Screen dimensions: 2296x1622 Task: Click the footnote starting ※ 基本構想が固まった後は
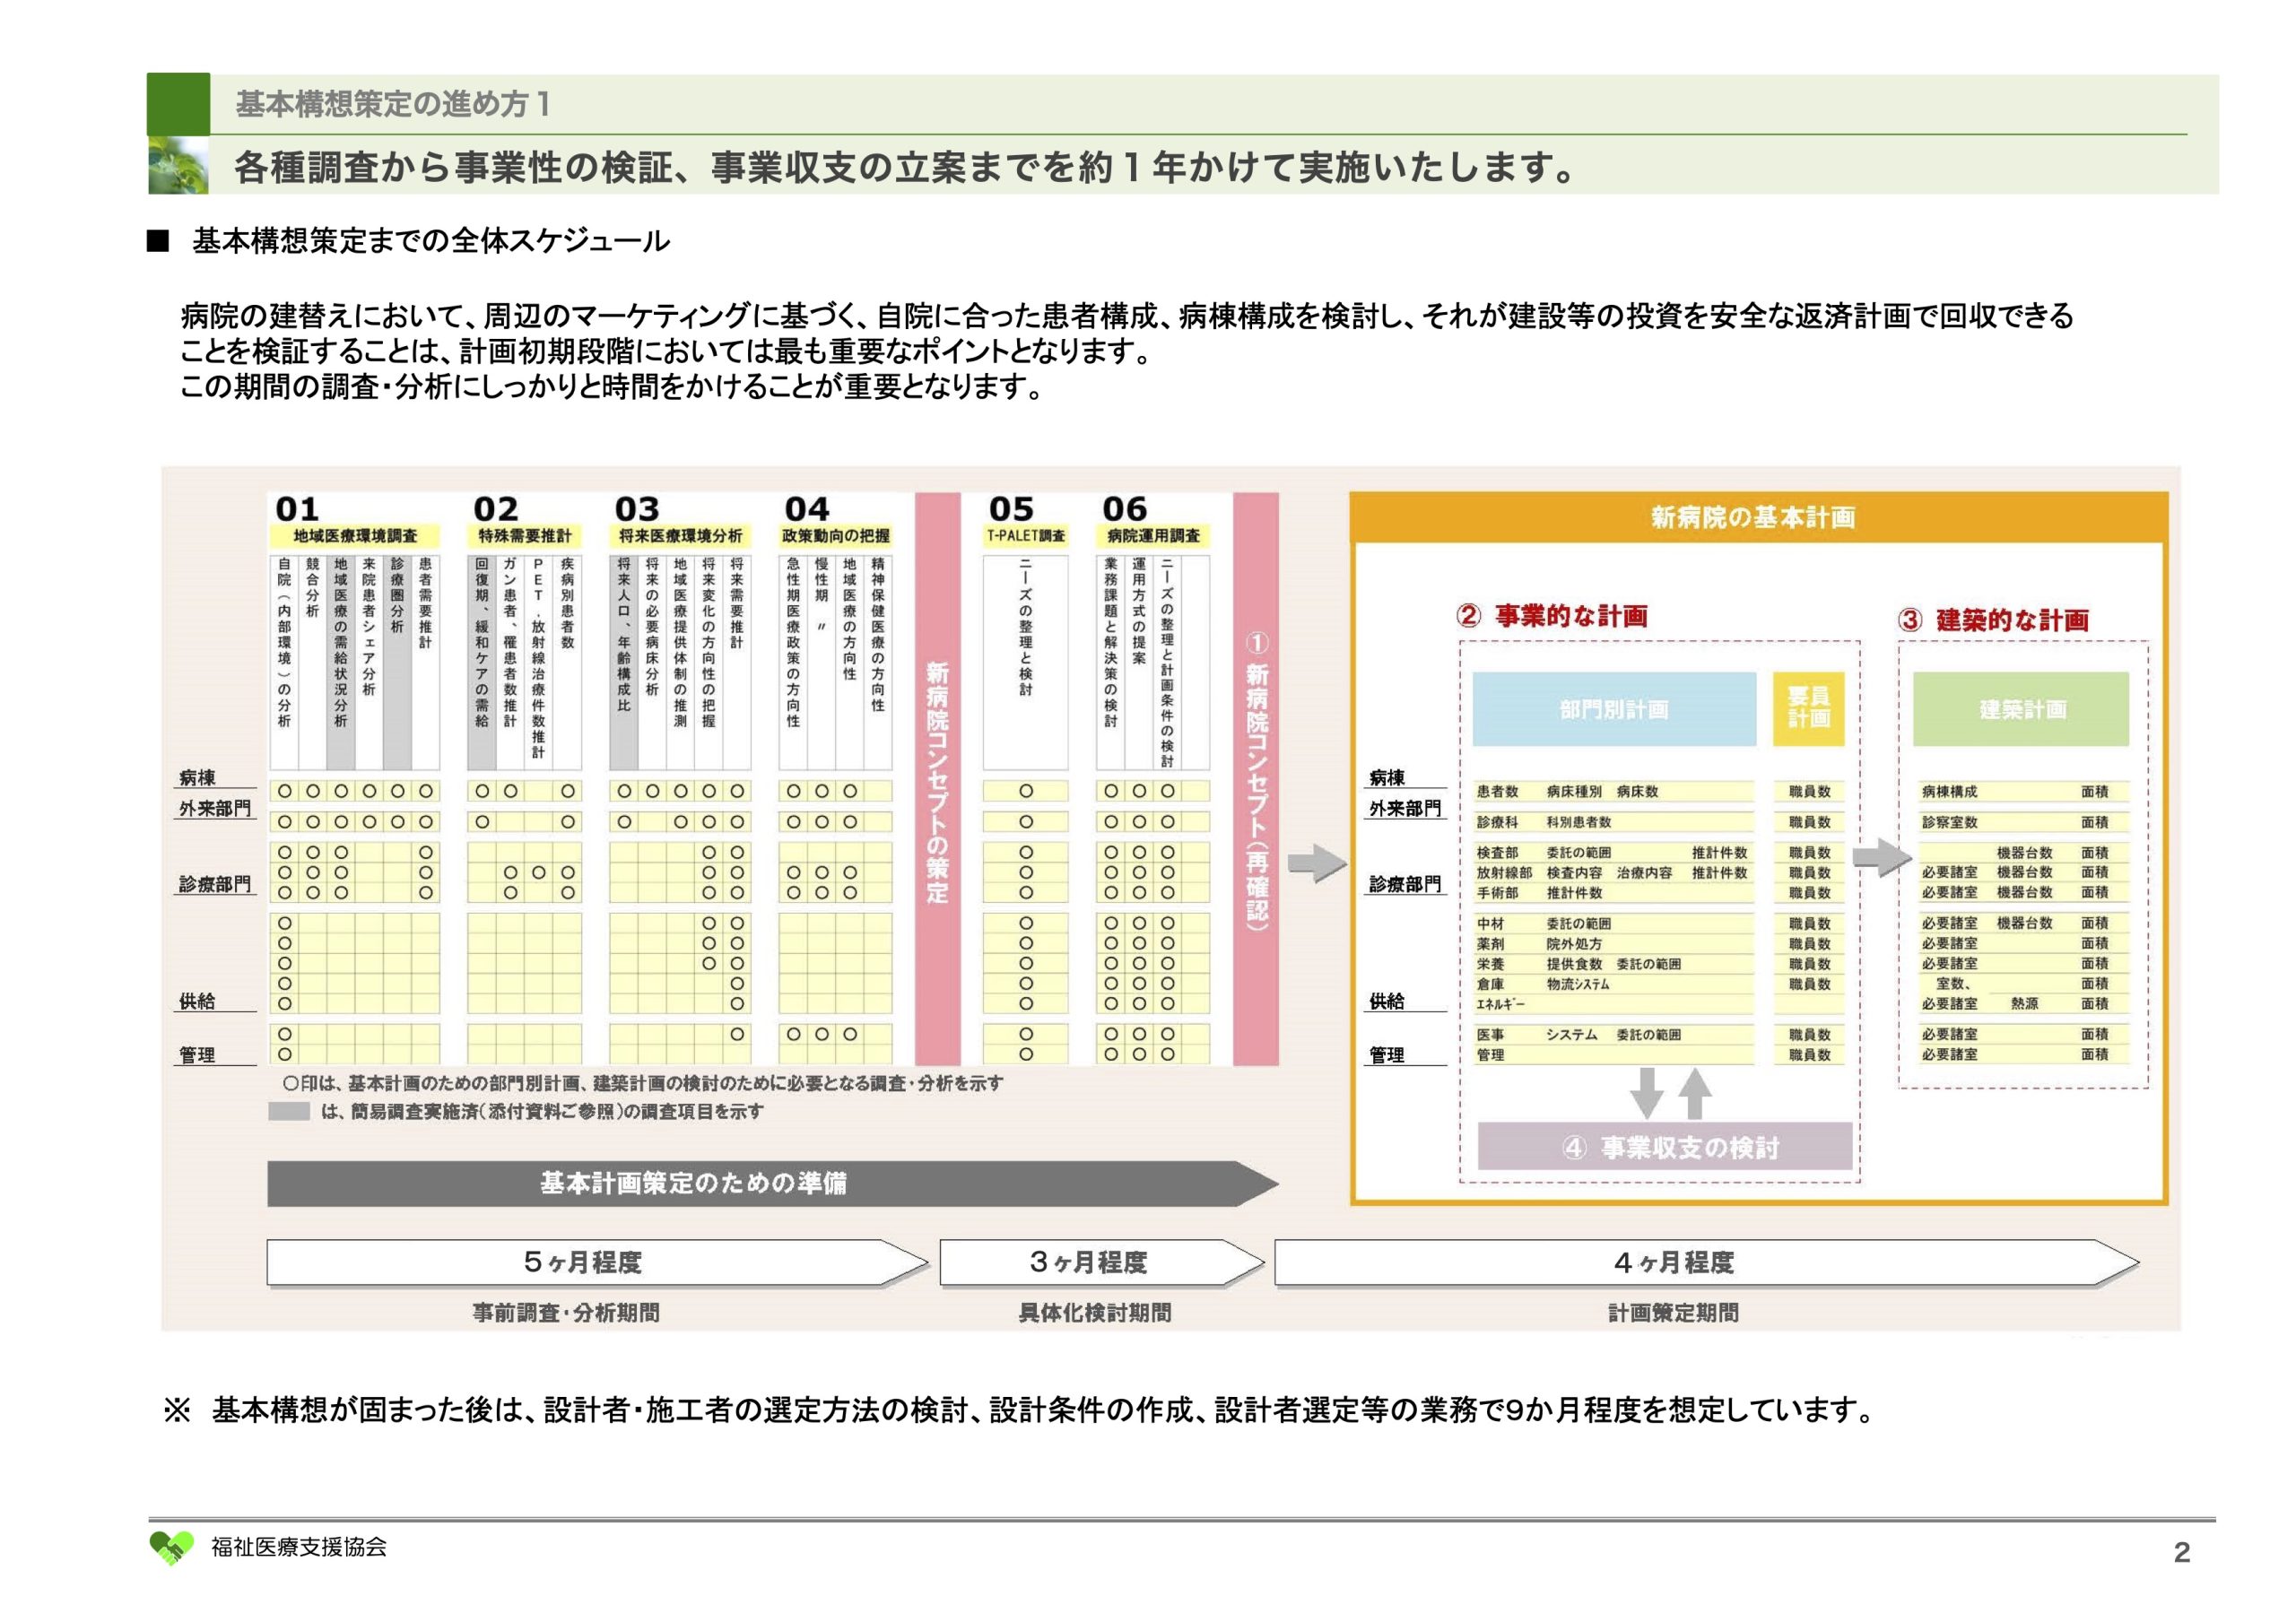coord(1021,1410)
